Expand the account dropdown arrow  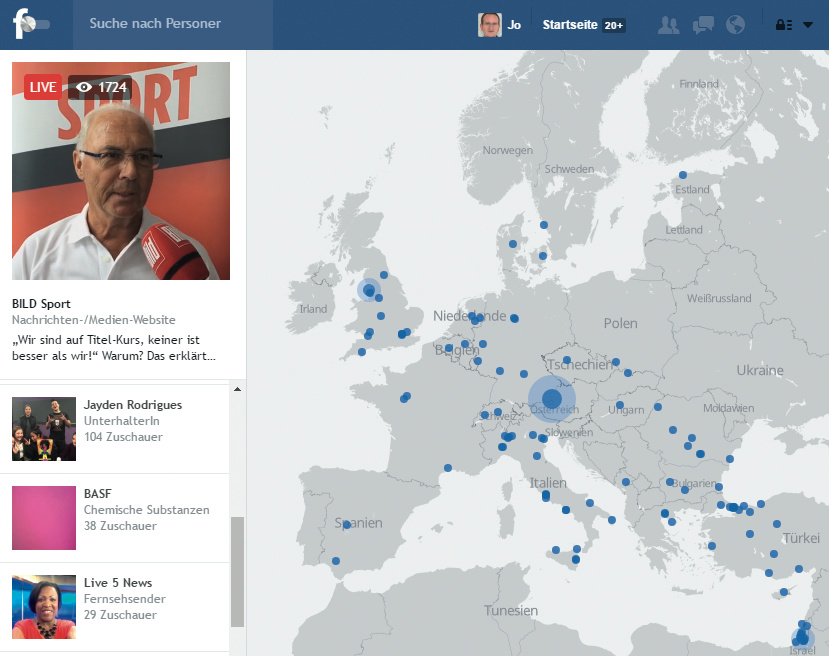[808, 25]
